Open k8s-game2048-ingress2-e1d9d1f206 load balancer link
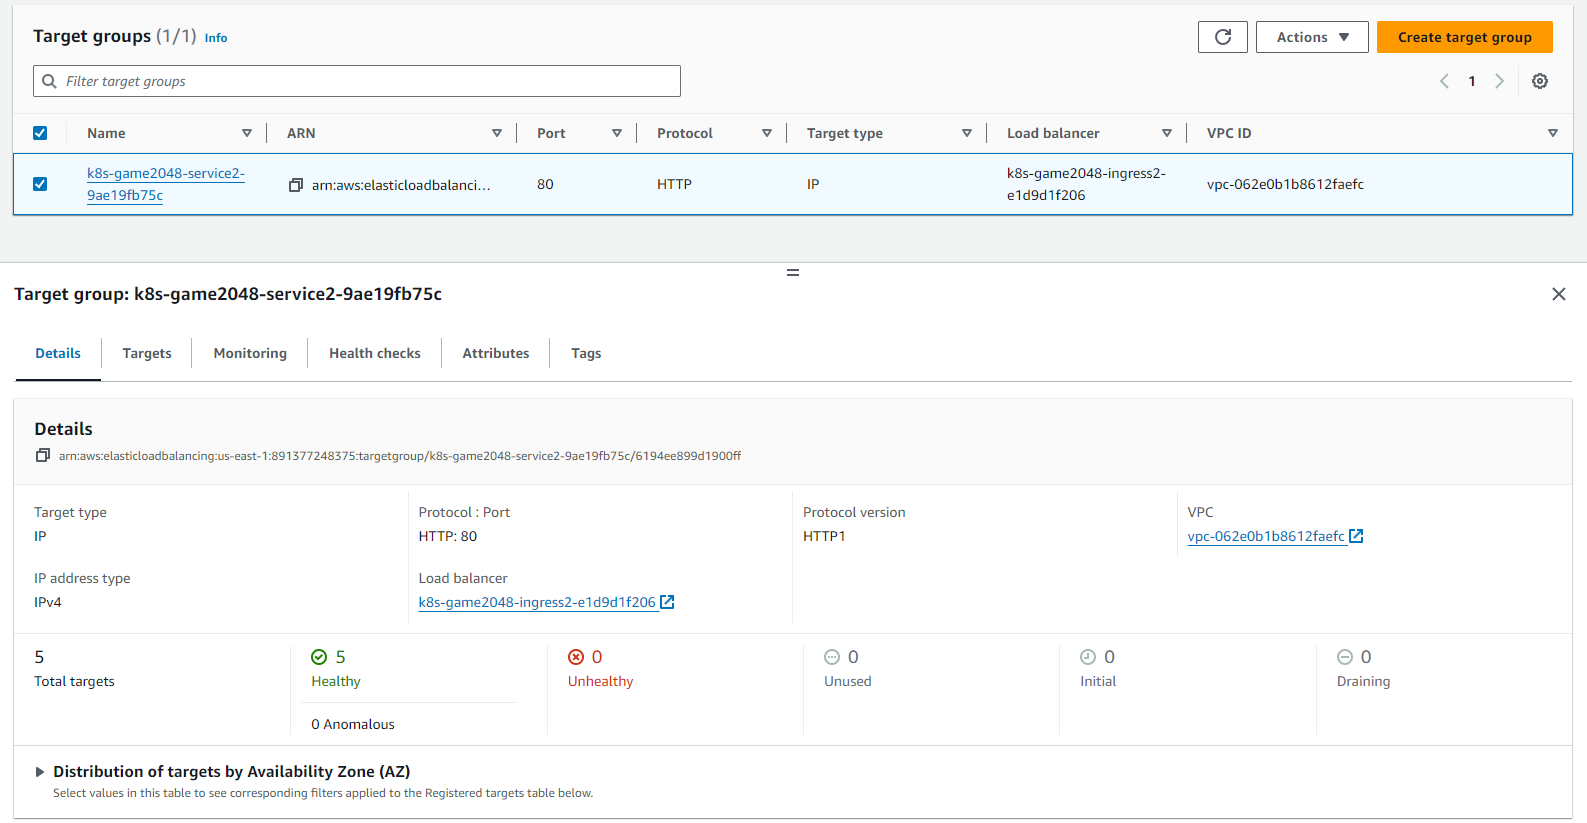1587x823 pixels. (537, 602)
